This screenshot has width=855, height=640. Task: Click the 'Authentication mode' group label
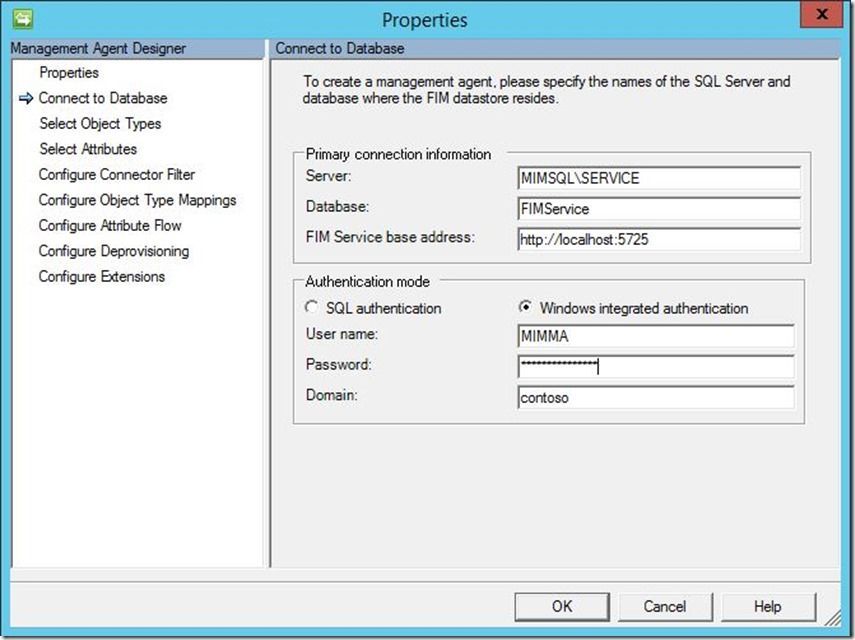[368, 282]
